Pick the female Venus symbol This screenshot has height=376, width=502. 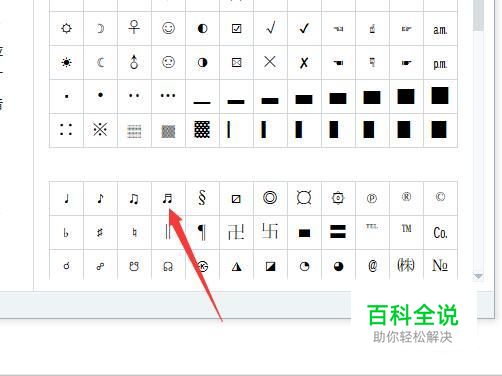[x=134, y=27]
